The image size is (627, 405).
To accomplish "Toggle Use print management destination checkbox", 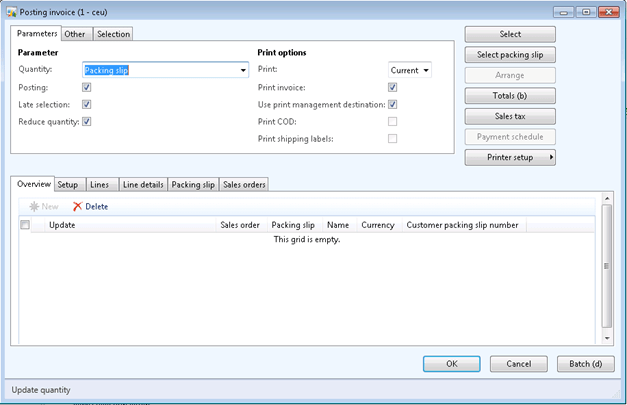I will pos(393,104).
